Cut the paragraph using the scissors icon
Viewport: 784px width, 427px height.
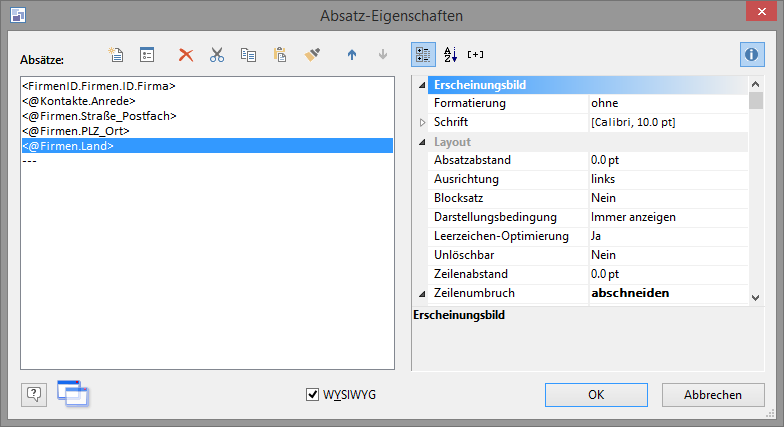coord(216,56)
